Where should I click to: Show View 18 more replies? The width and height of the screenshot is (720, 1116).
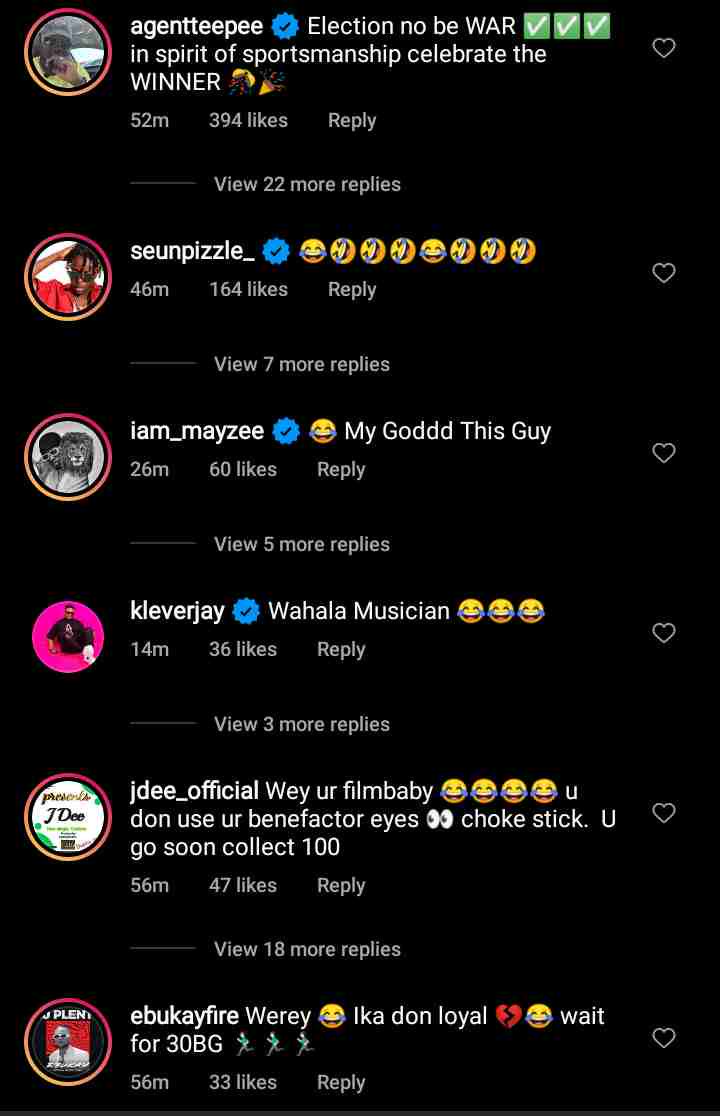click(x=307, y=949)
